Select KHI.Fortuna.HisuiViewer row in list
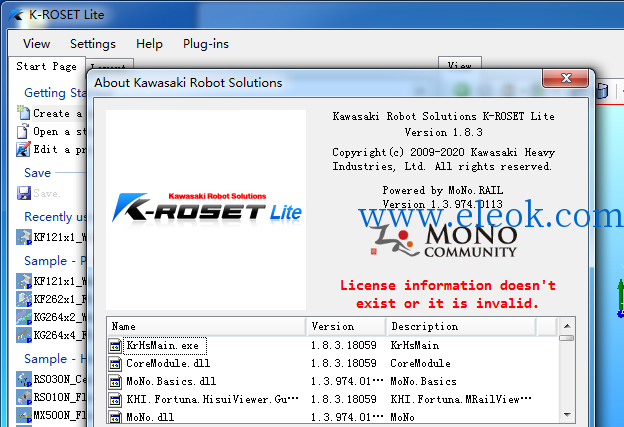 click(x=332, y=399)
